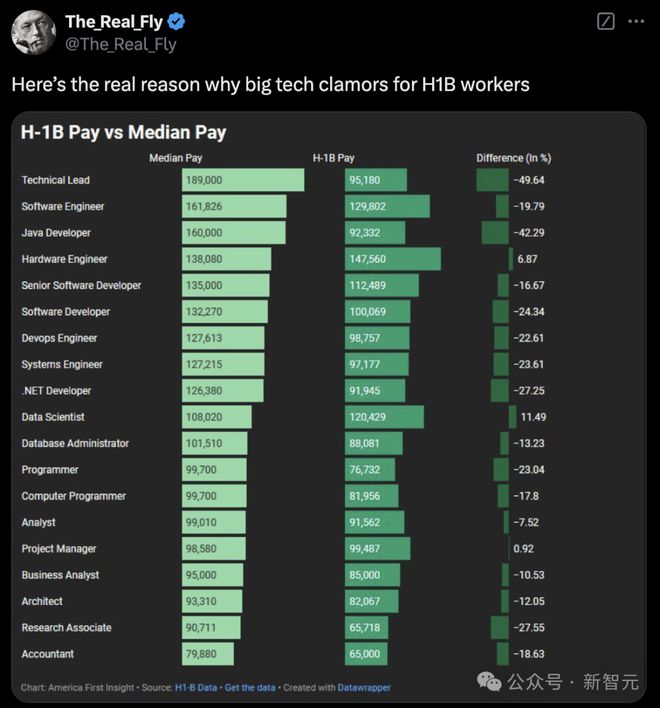Click the Data Scientist difference bar

click(x=512, y=417)
